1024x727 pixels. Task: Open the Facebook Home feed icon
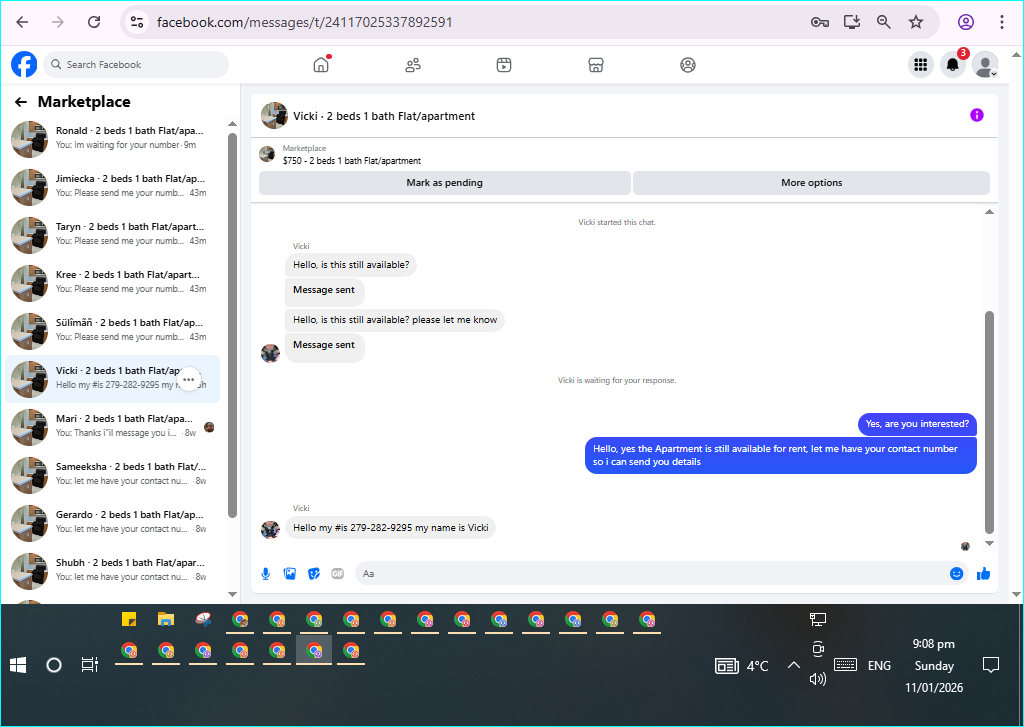(321, 65)
